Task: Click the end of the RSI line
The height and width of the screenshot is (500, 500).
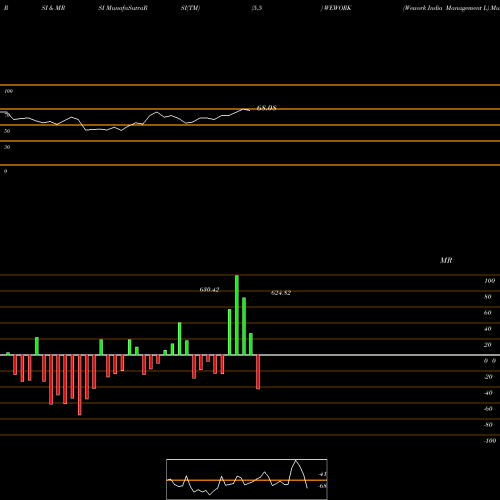Action: click(x=249, y=110)
